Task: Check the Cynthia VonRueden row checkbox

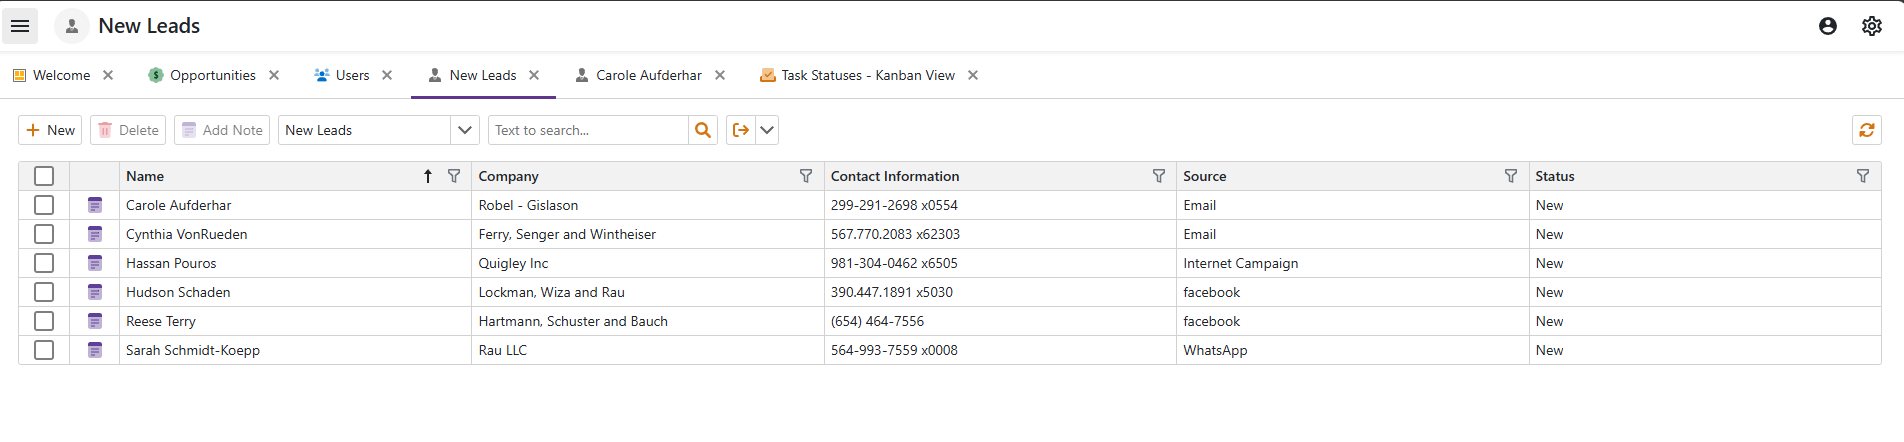Action: pyautogui.click(x=44, y=234)
